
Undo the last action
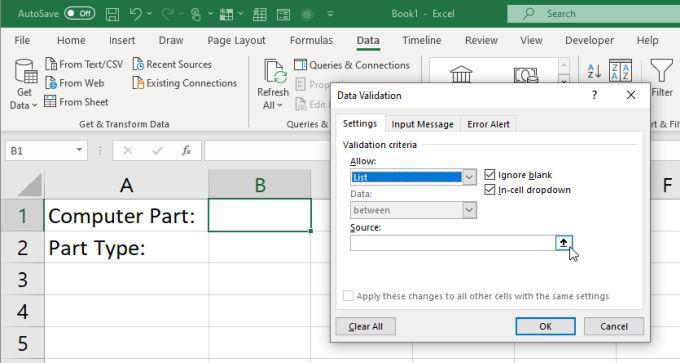click(x=135, y=14)
